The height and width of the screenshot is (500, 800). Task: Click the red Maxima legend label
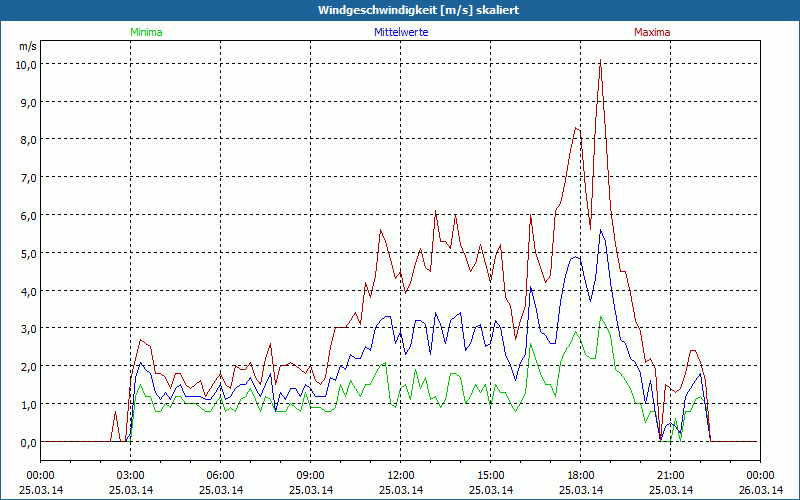(x=652, y=32)
